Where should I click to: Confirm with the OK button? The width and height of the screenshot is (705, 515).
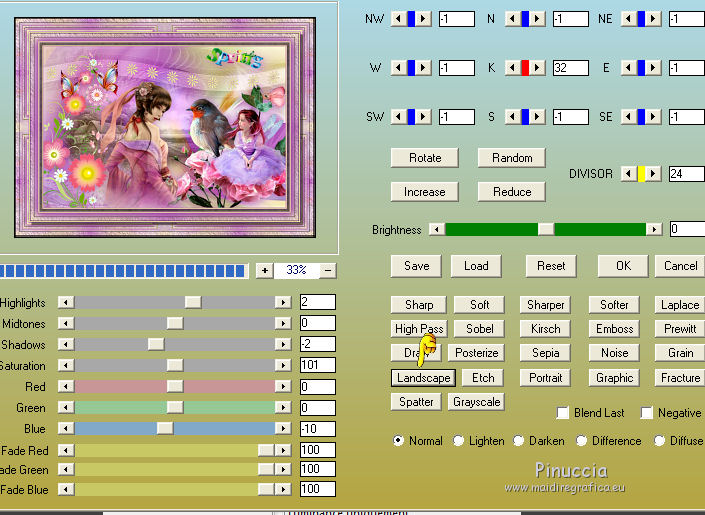(623, 266)
